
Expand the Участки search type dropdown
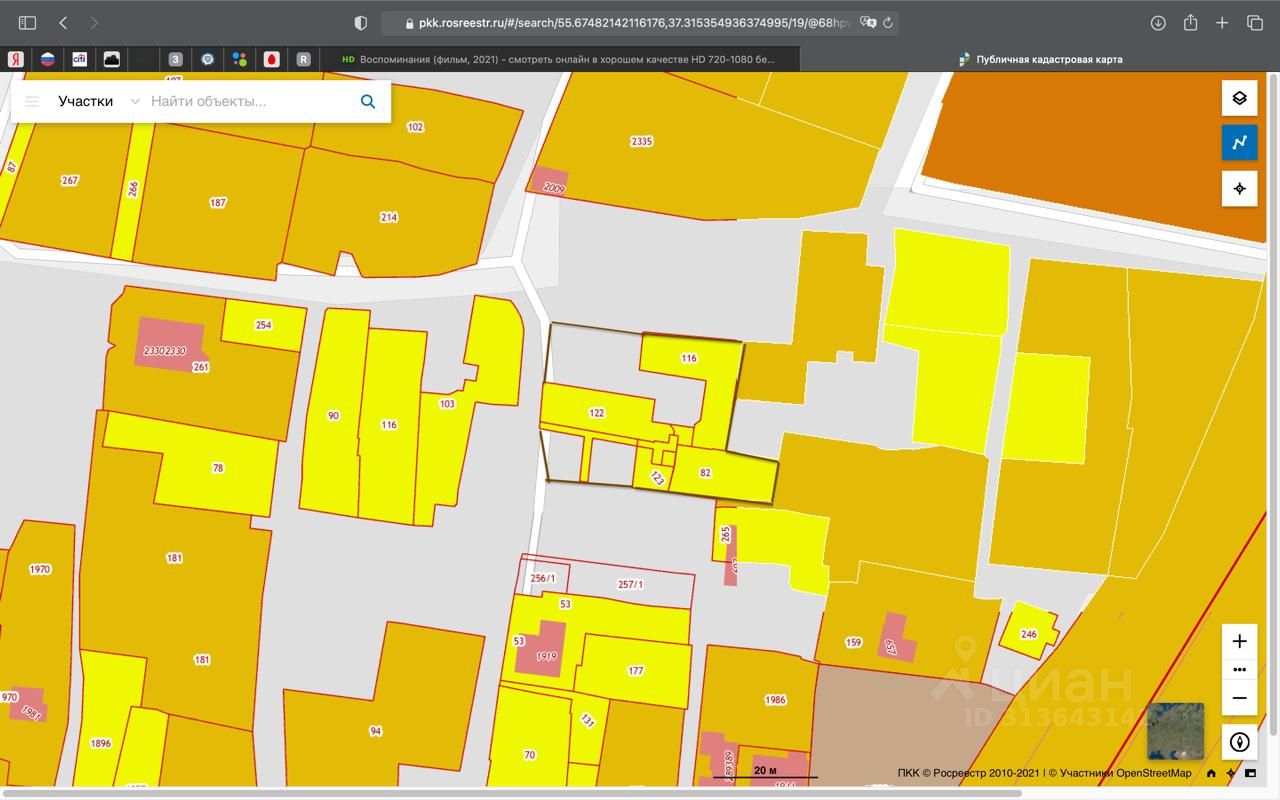click(135, 101)
